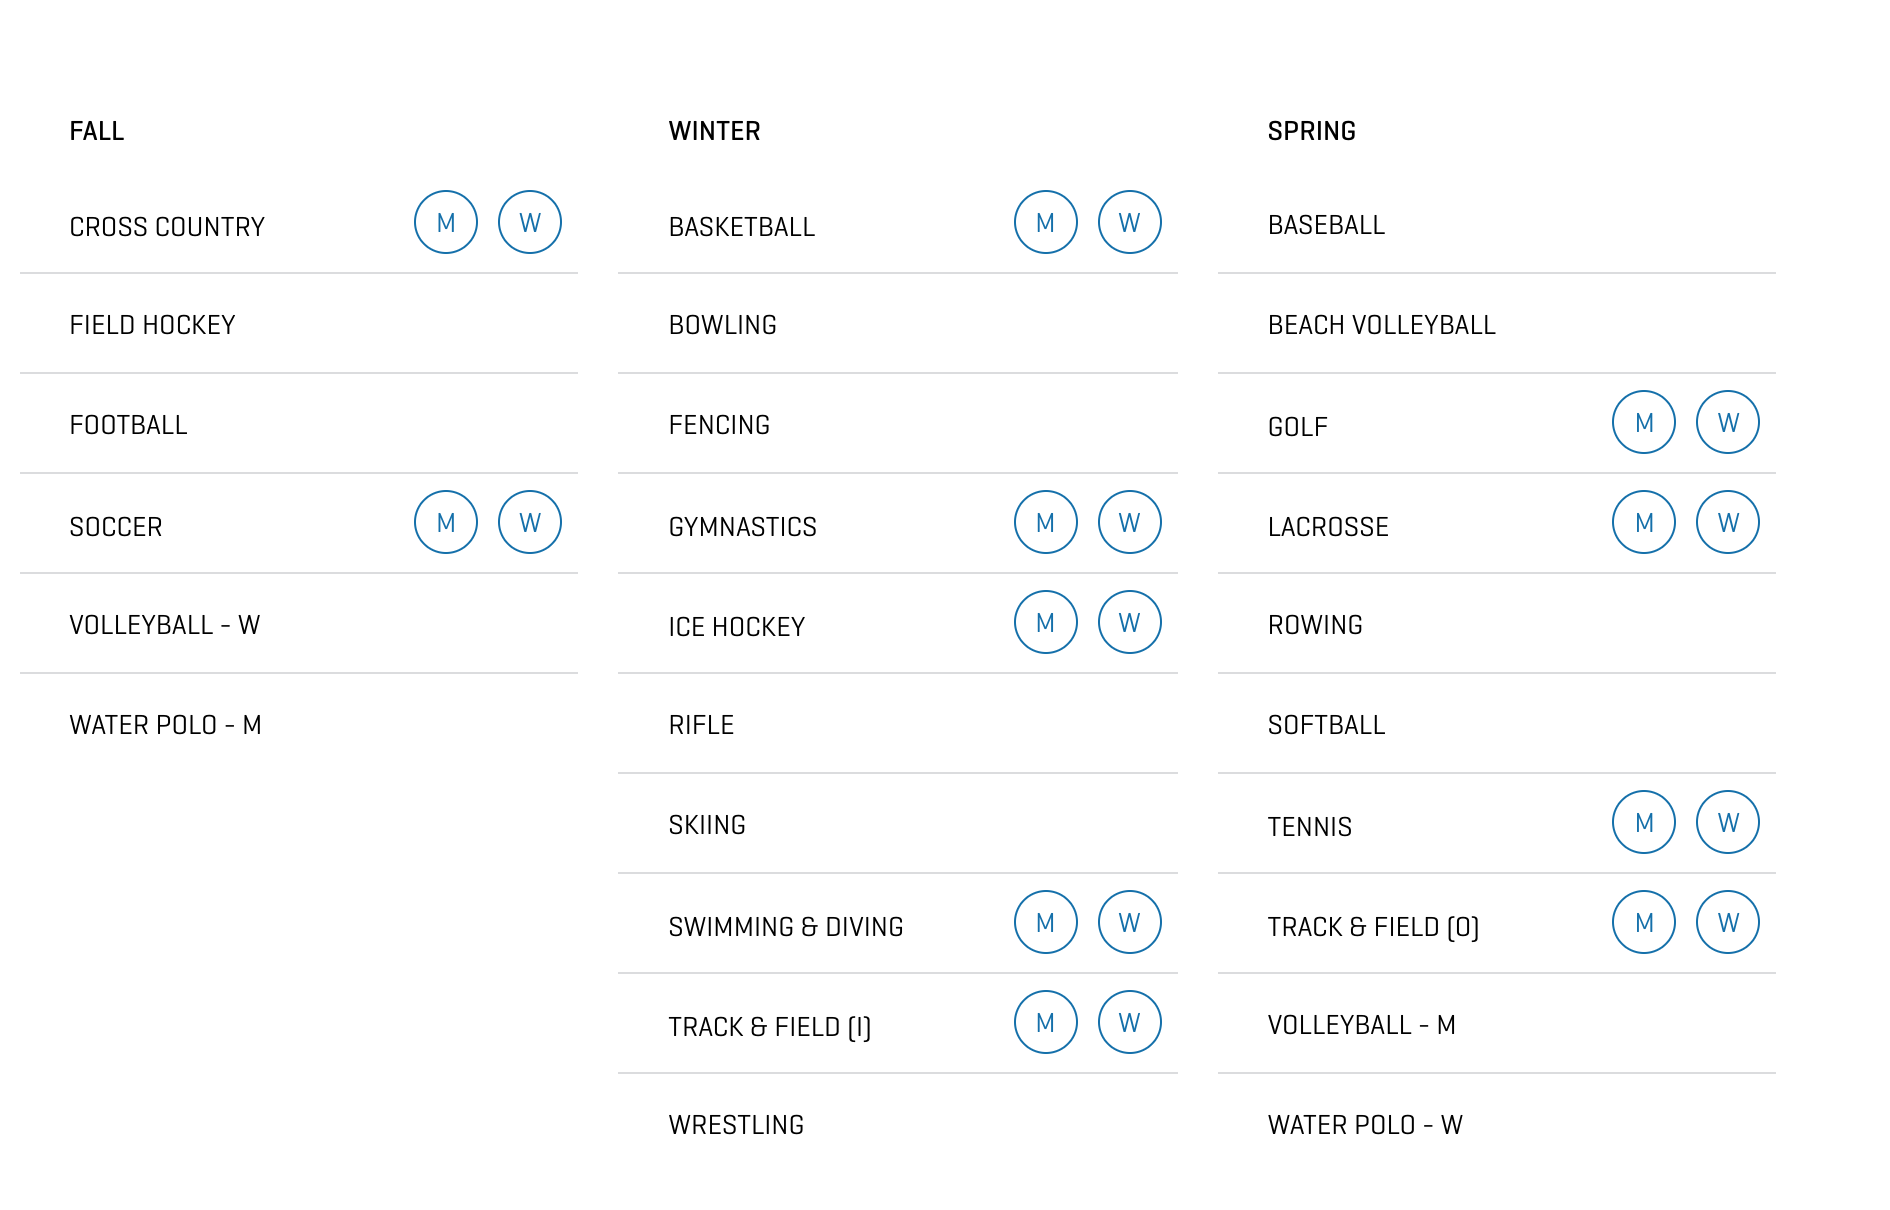Go to the Football page
The height and width of the screenshot is (1210, 1890).
[x=129, y=425]
